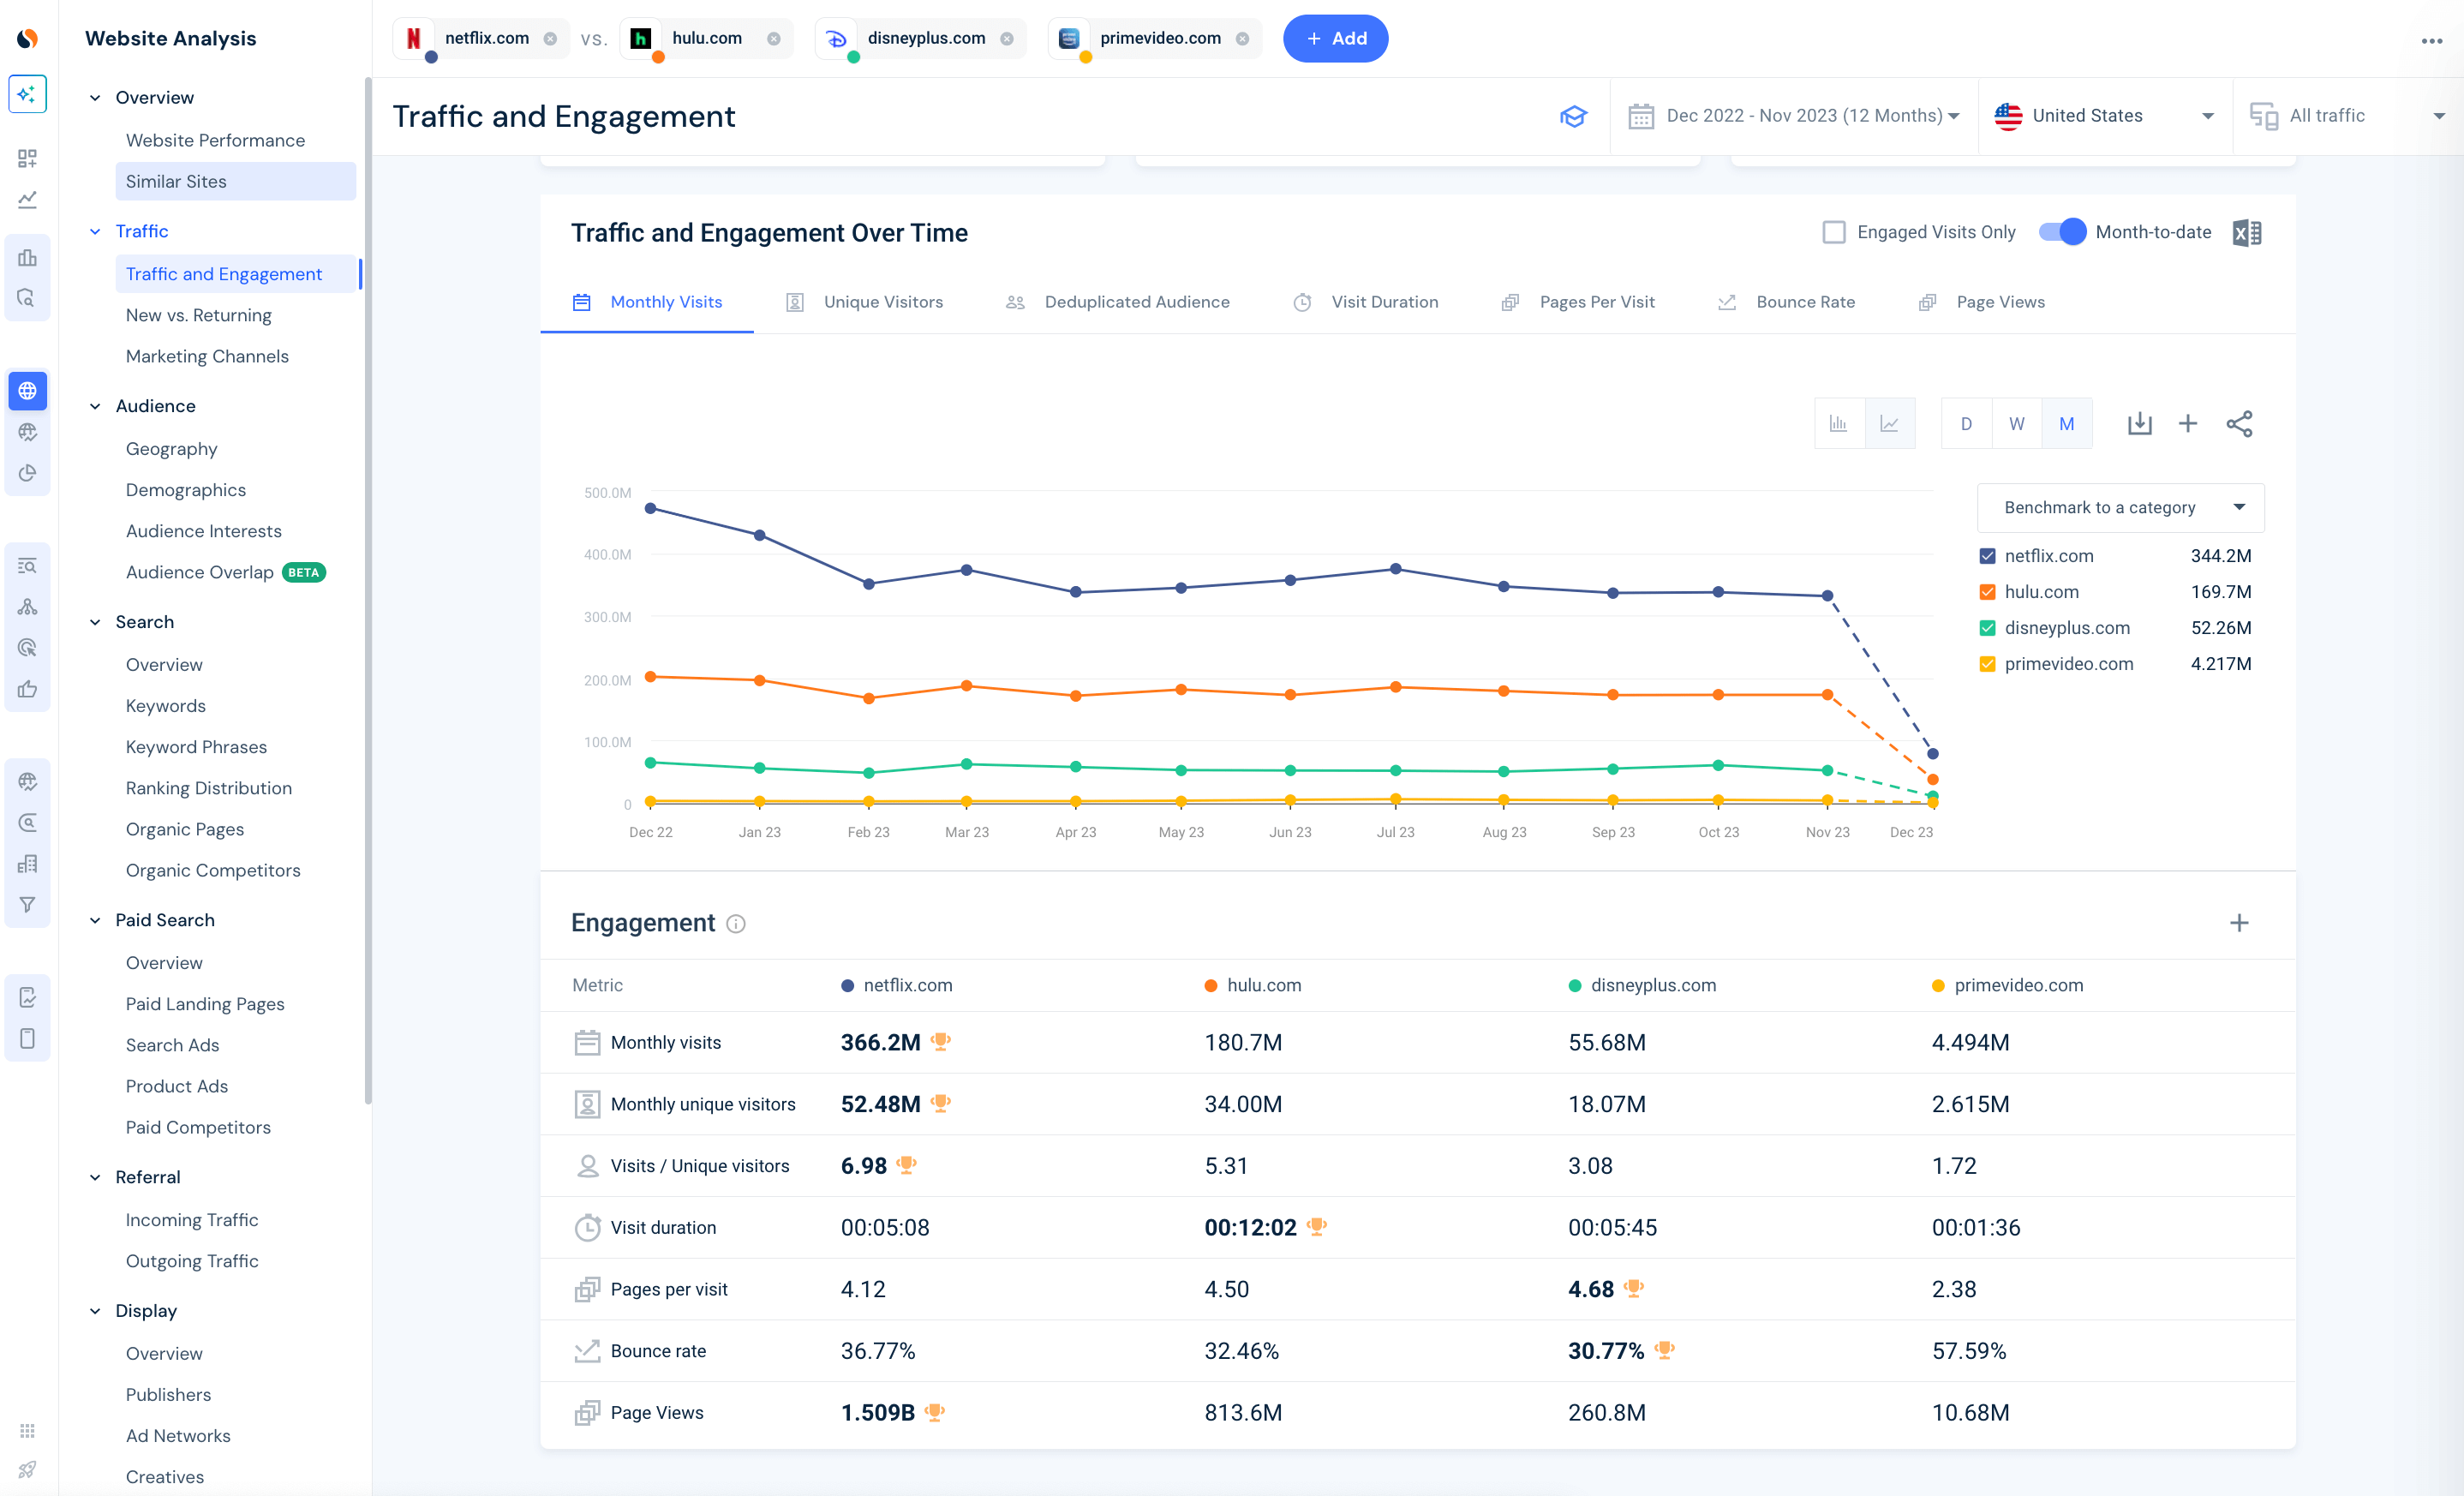
Task: Collapse the Overview section
Action: point(95,98)
